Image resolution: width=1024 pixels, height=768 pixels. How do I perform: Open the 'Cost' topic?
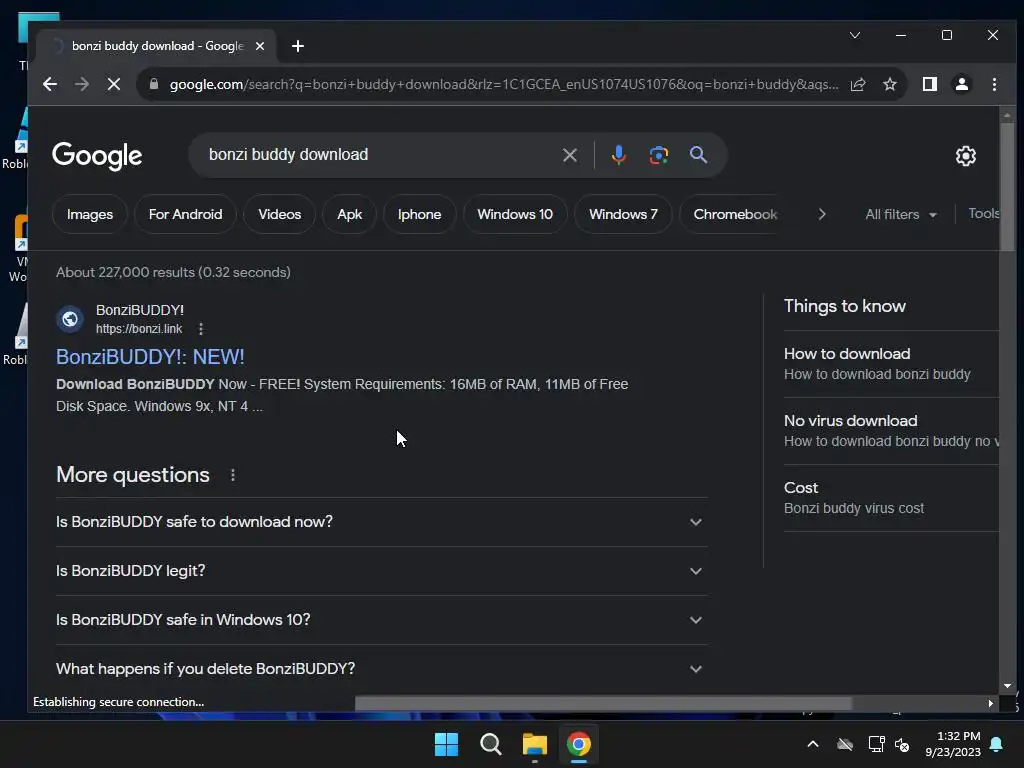tap(891, 498)
